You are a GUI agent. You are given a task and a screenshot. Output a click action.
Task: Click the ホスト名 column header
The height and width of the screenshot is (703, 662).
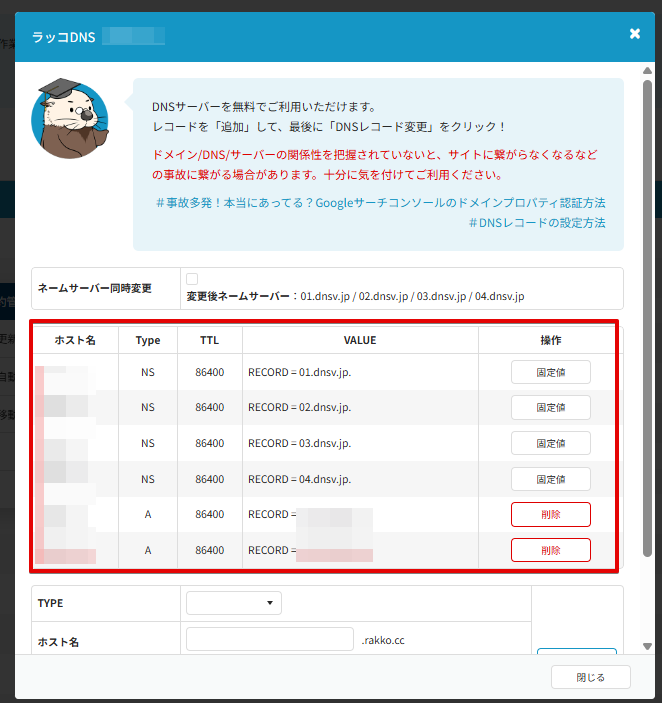point(75,340)
